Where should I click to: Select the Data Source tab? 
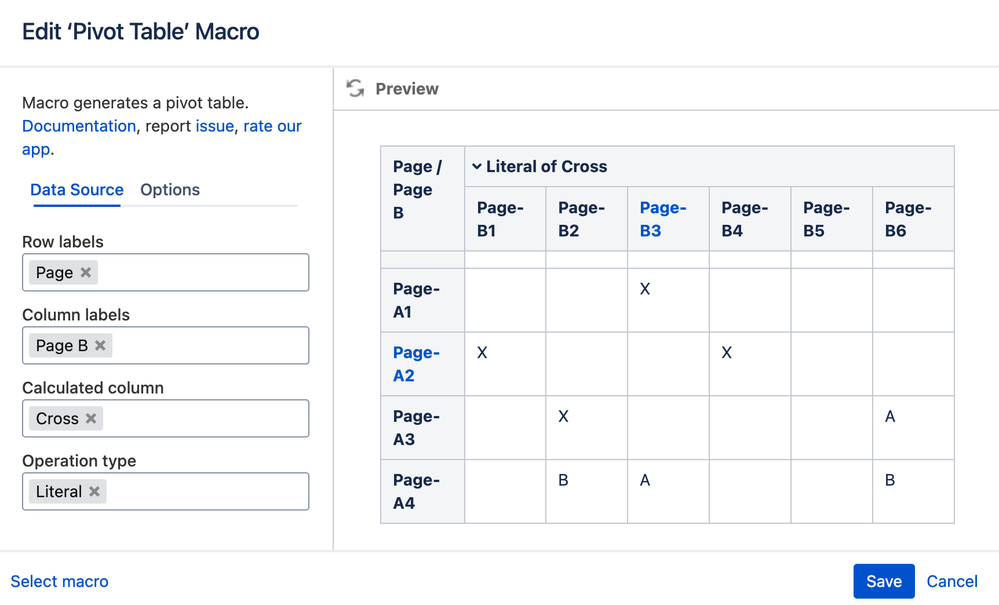coord(77,190)
